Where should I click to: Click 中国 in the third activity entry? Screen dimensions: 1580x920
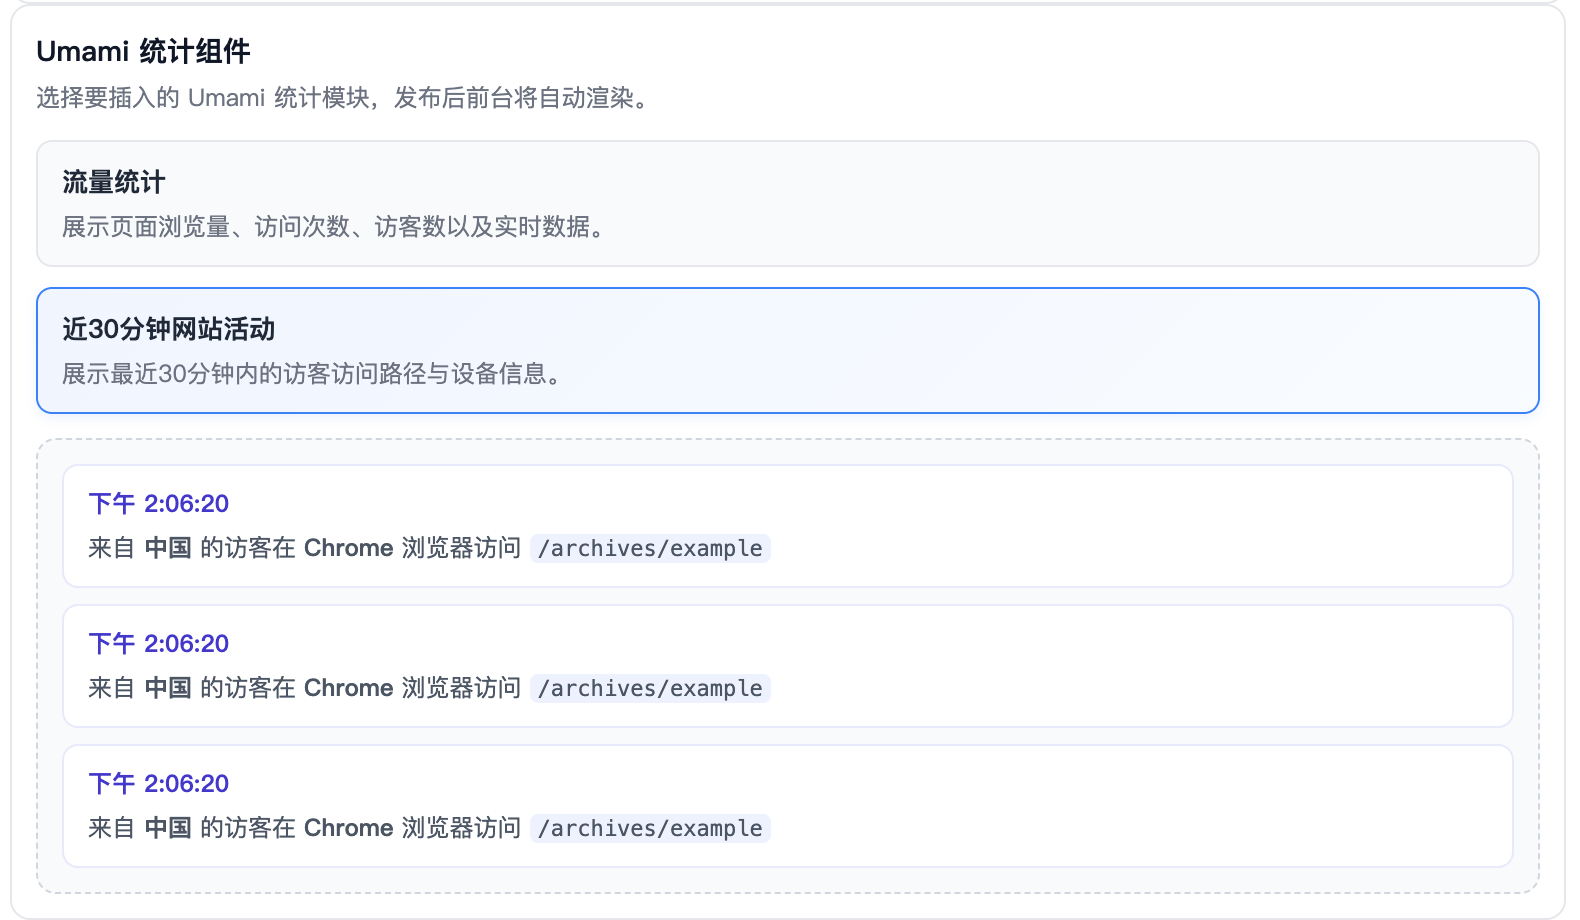(x=168, y=828)
